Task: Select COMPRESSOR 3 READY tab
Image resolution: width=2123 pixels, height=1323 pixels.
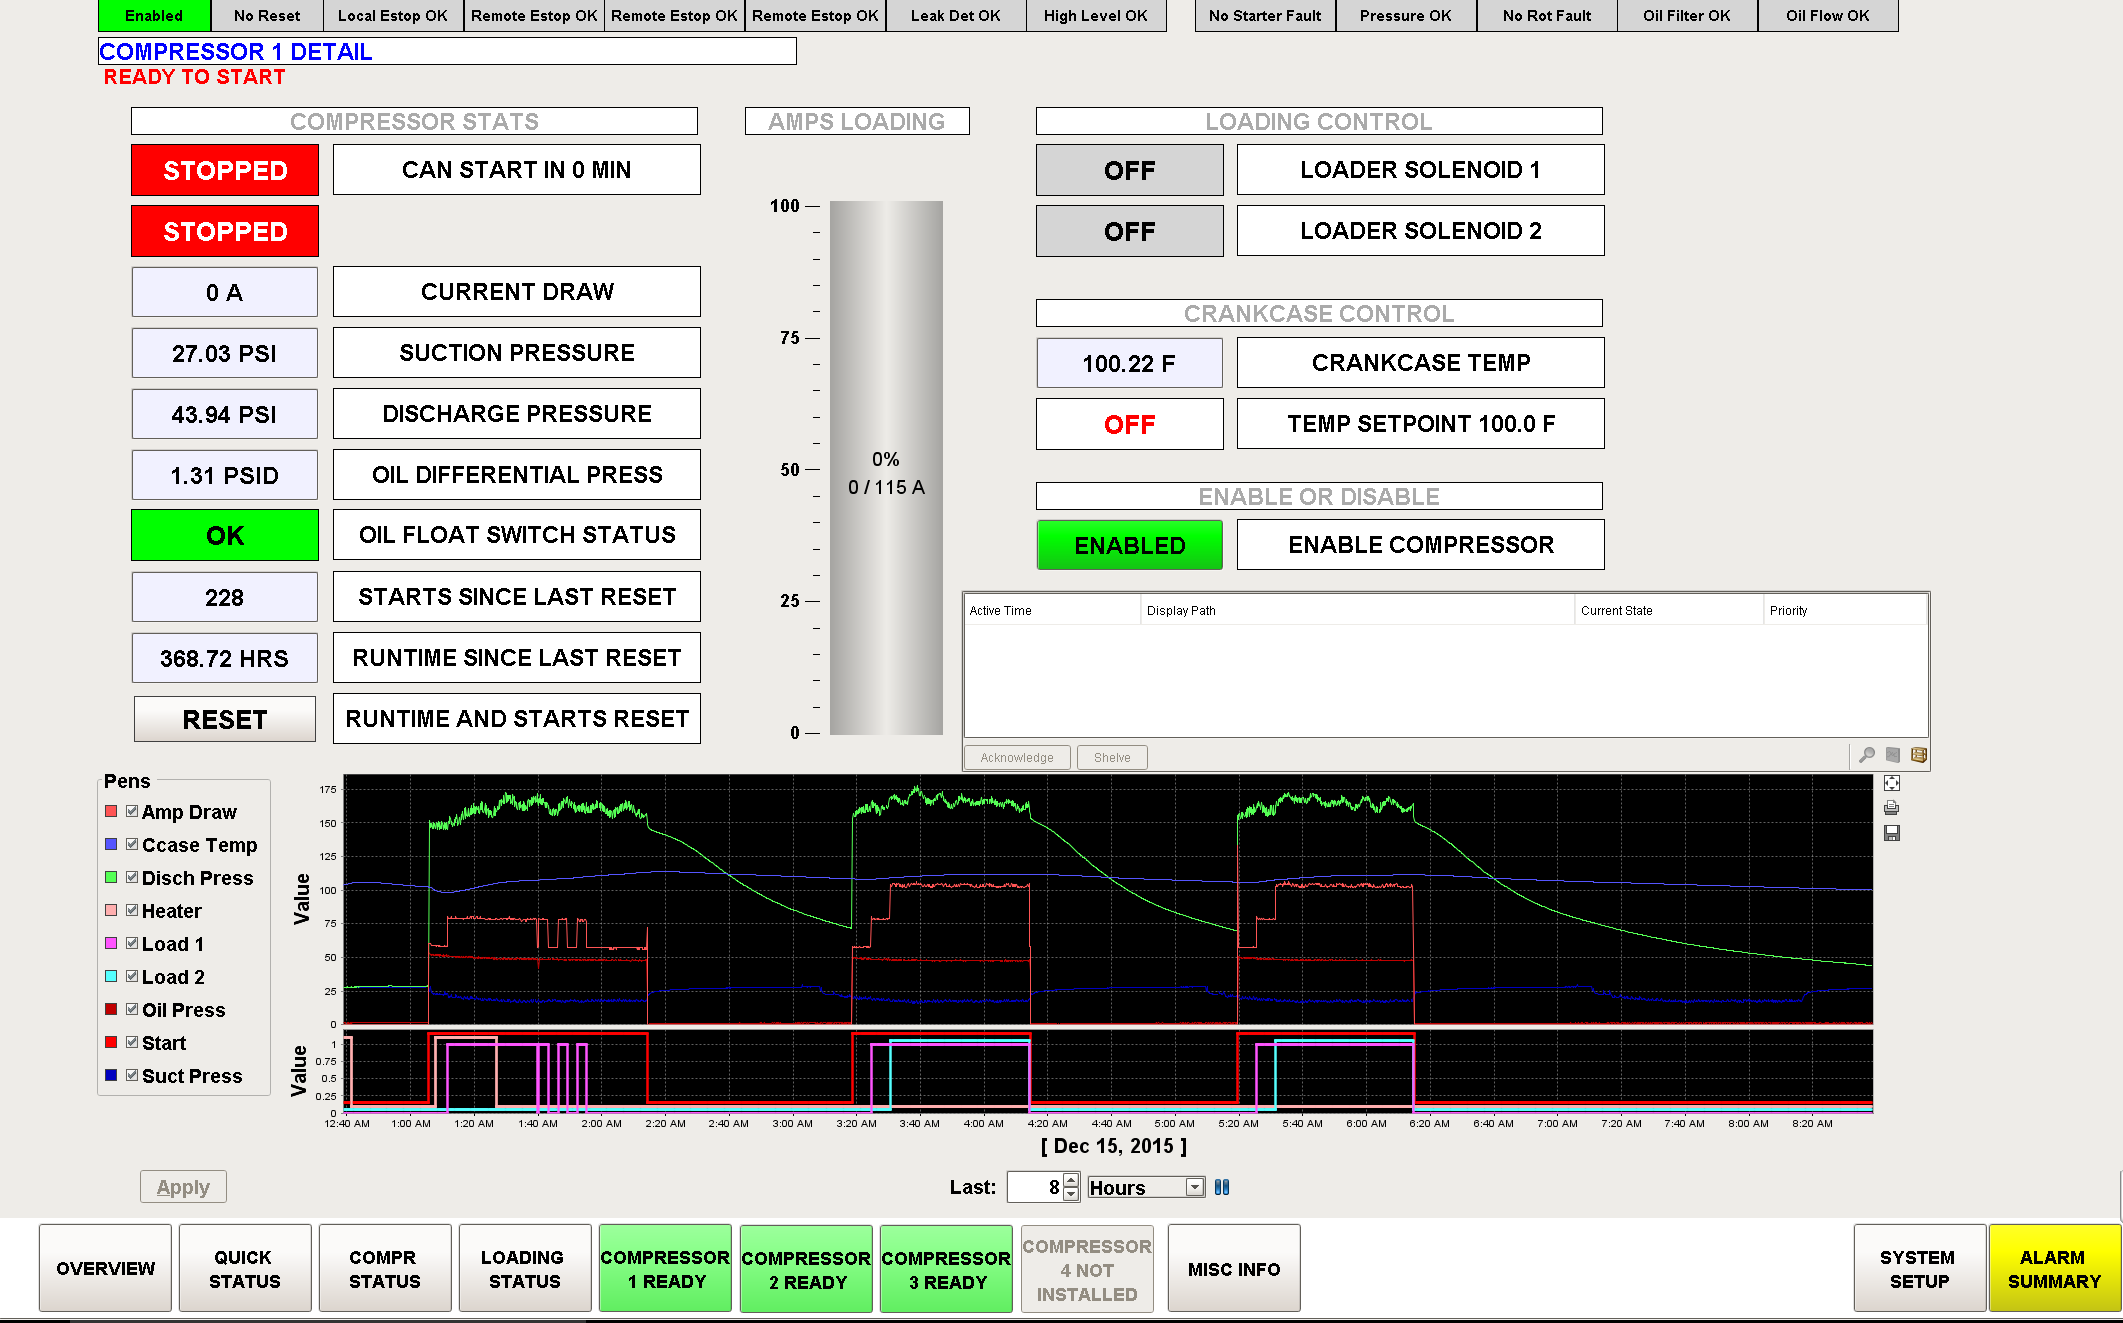Action: click(x=946, y=1268)
